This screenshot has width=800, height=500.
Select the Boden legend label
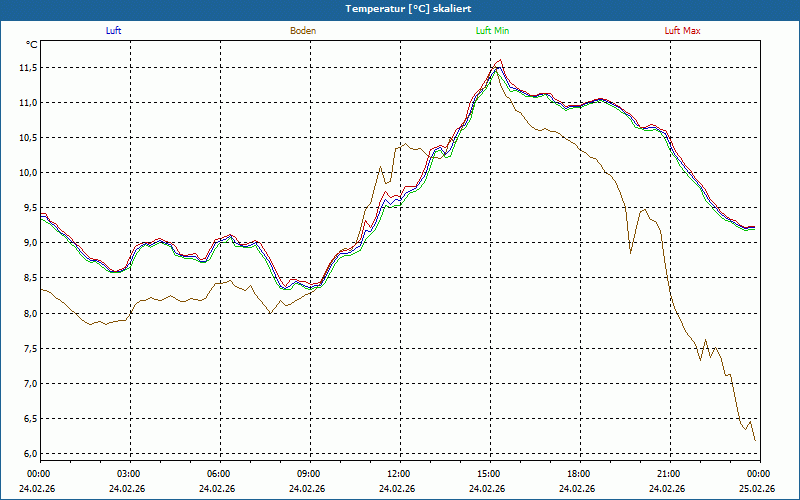303,30
